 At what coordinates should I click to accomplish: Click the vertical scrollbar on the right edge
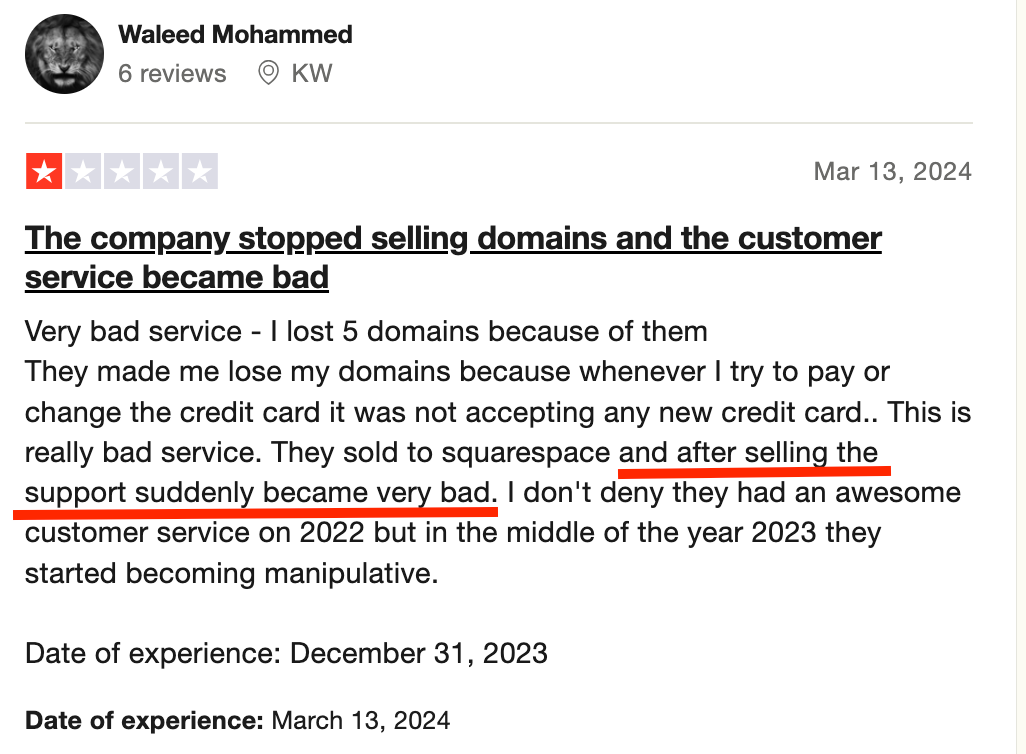(x=1020, y=377)
